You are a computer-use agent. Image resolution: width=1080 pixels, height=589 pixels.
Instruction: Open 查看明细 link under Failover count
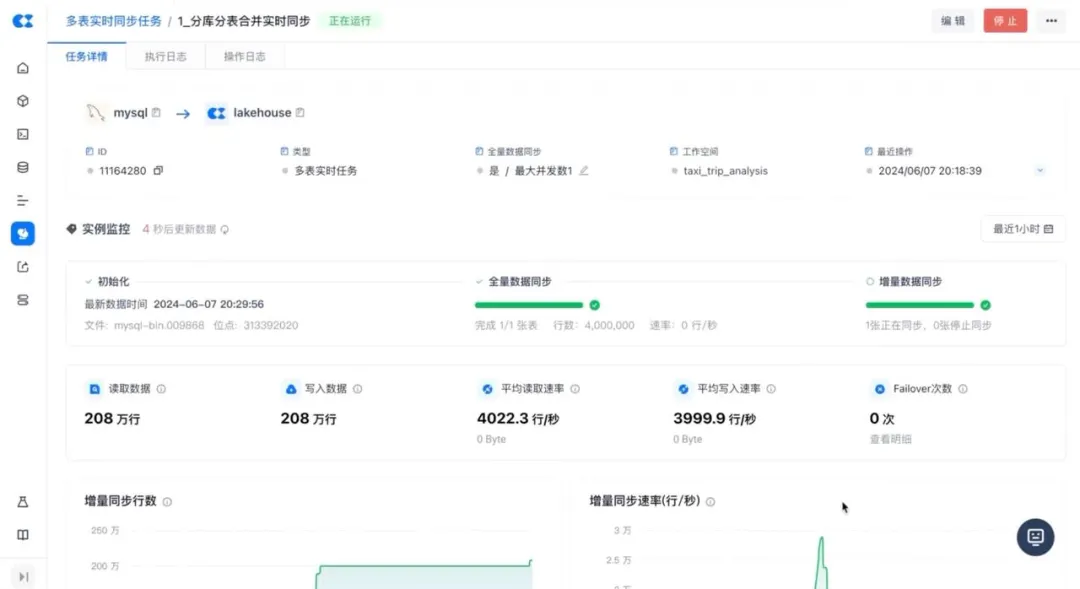click(x=890, y=439)
